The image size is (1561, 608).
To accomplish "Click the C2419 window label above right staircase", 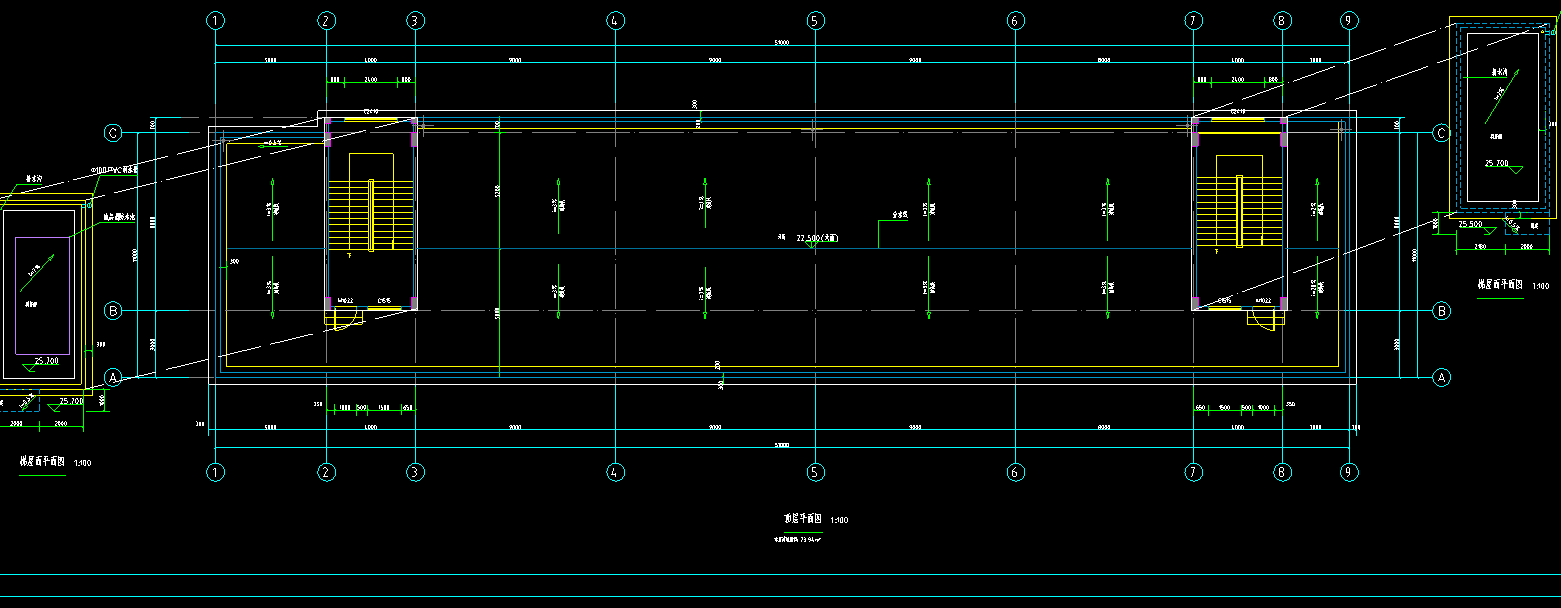I will [x=1238, y=111].
